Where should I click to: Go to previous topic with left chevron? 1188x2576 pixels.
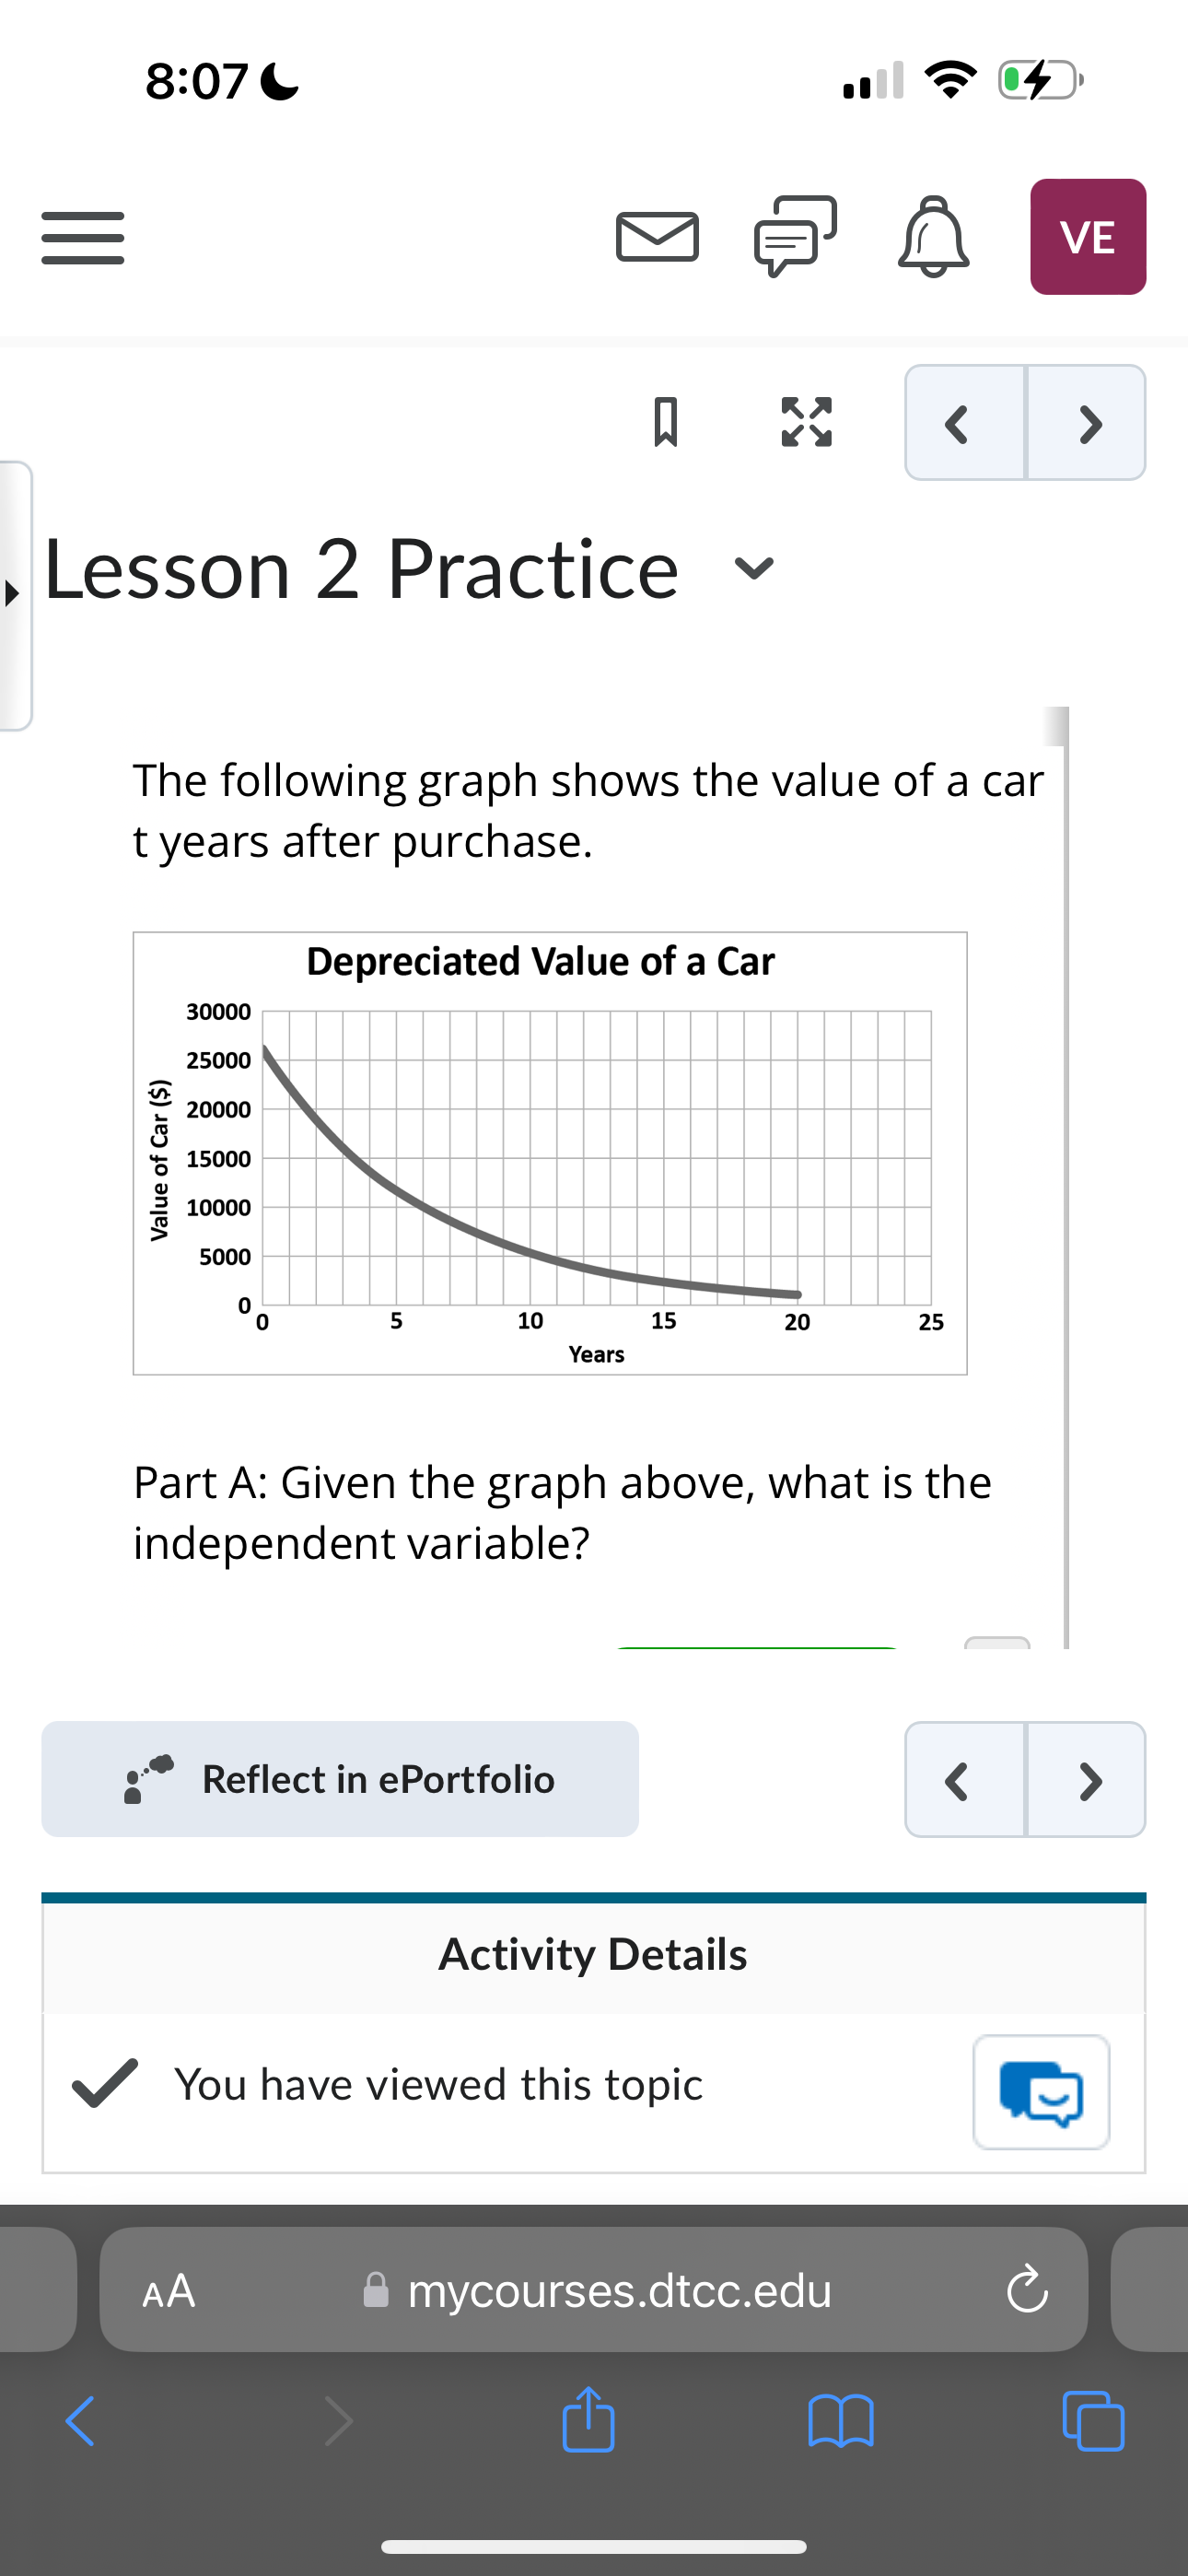tap(957, 423)
